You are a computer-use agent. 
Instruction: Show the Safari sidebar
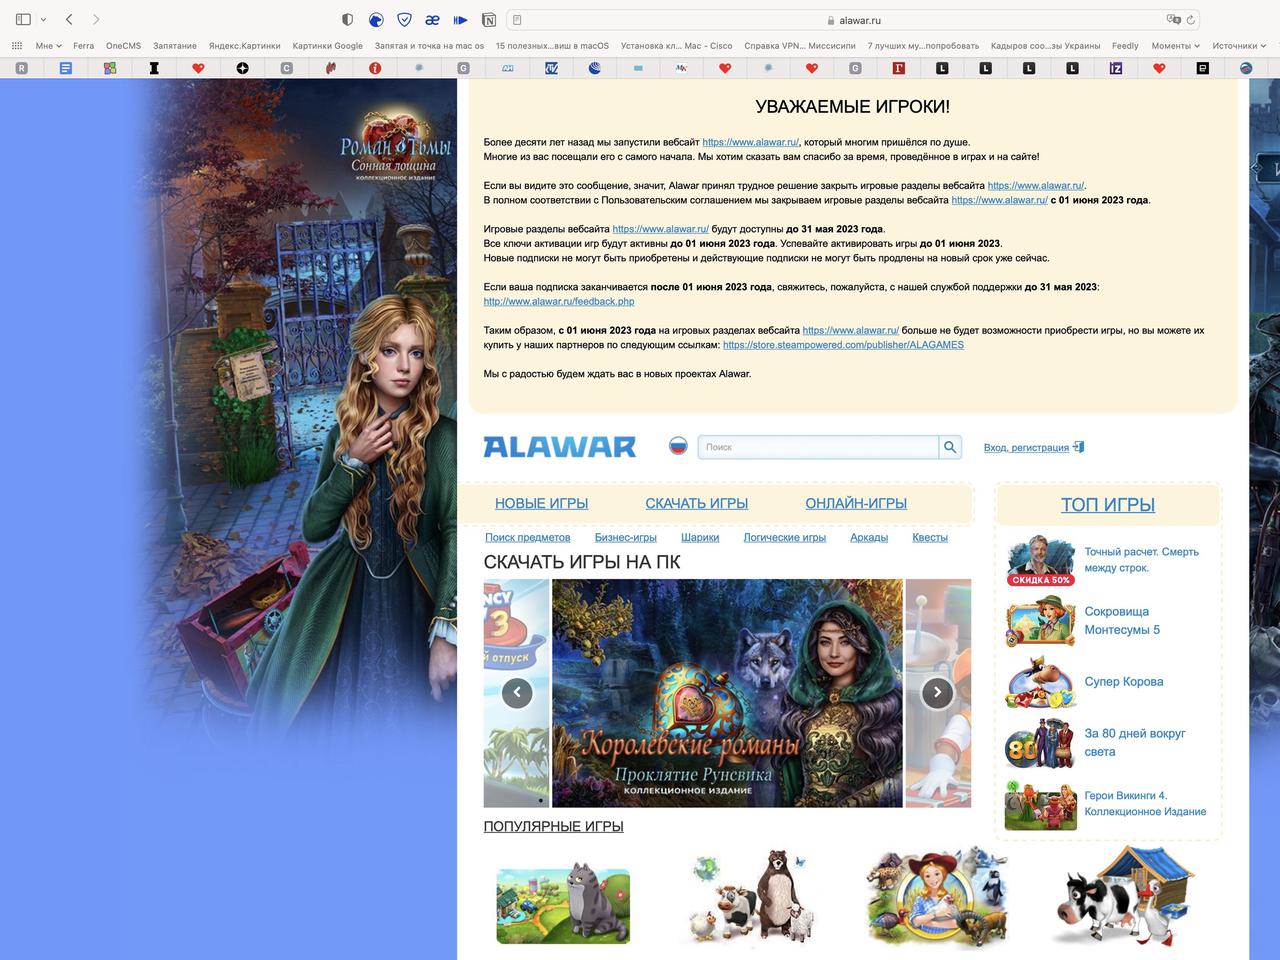(x=24, y=19)
